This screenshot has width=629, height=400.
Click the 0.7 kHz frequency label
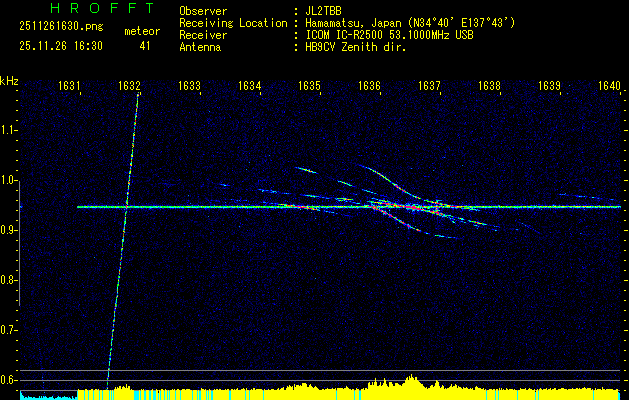click(9, 329)
